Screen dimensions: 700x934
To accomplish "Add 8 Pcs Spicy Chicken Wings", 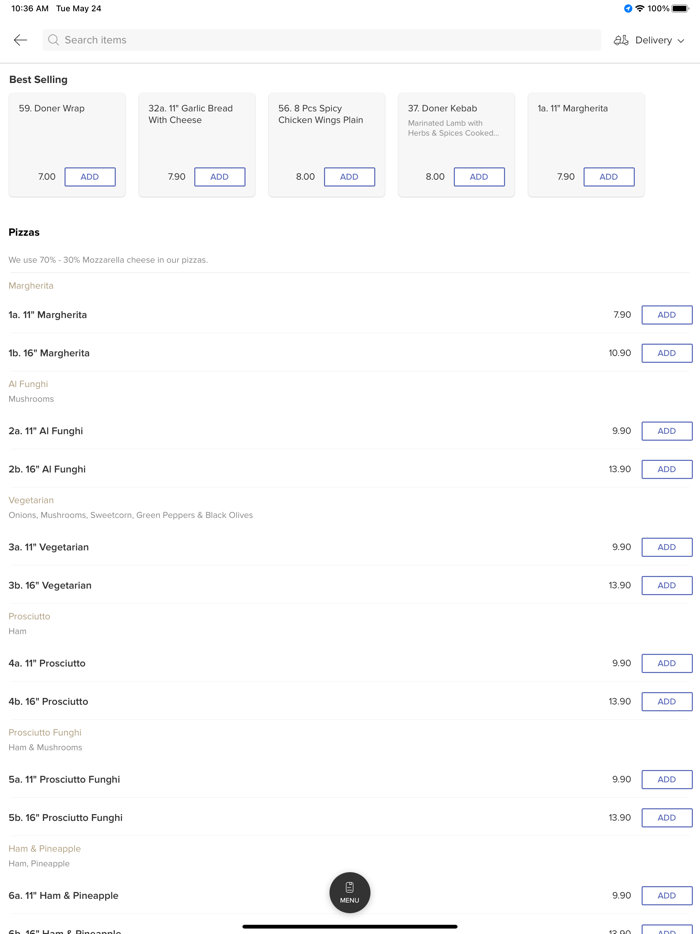I will pyautogui.click(x=349, y=177).
